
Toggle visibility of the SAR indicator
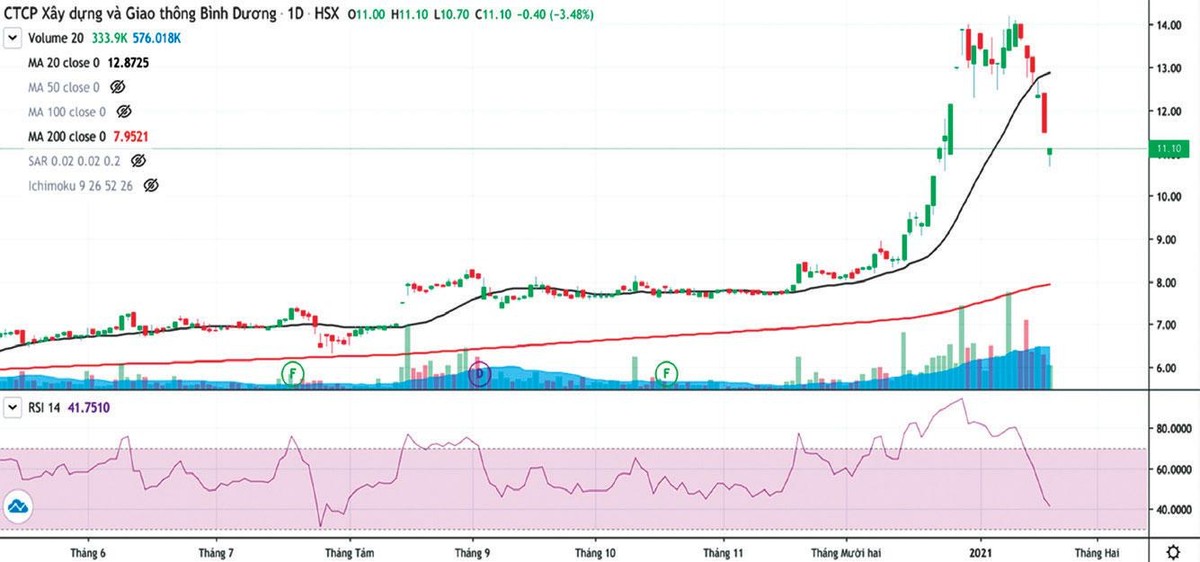[139, 161]
